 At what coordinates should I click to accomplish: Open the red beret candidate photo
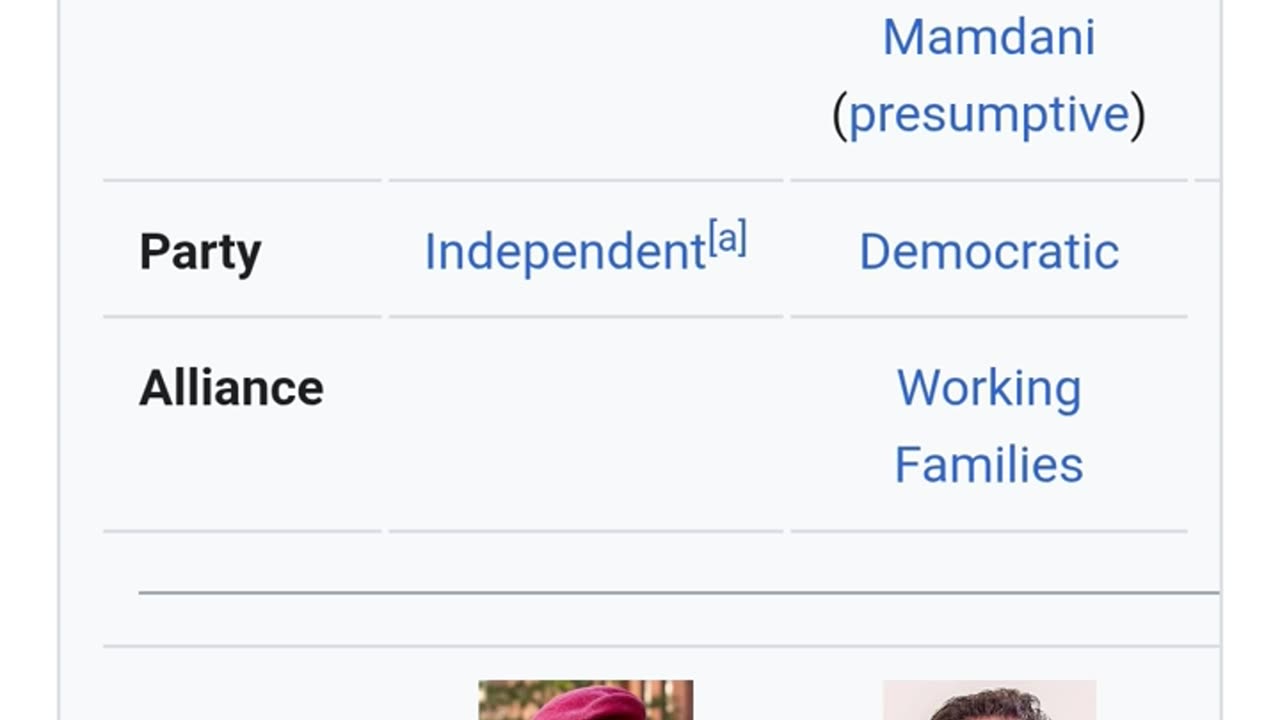[x=585, y=700]
